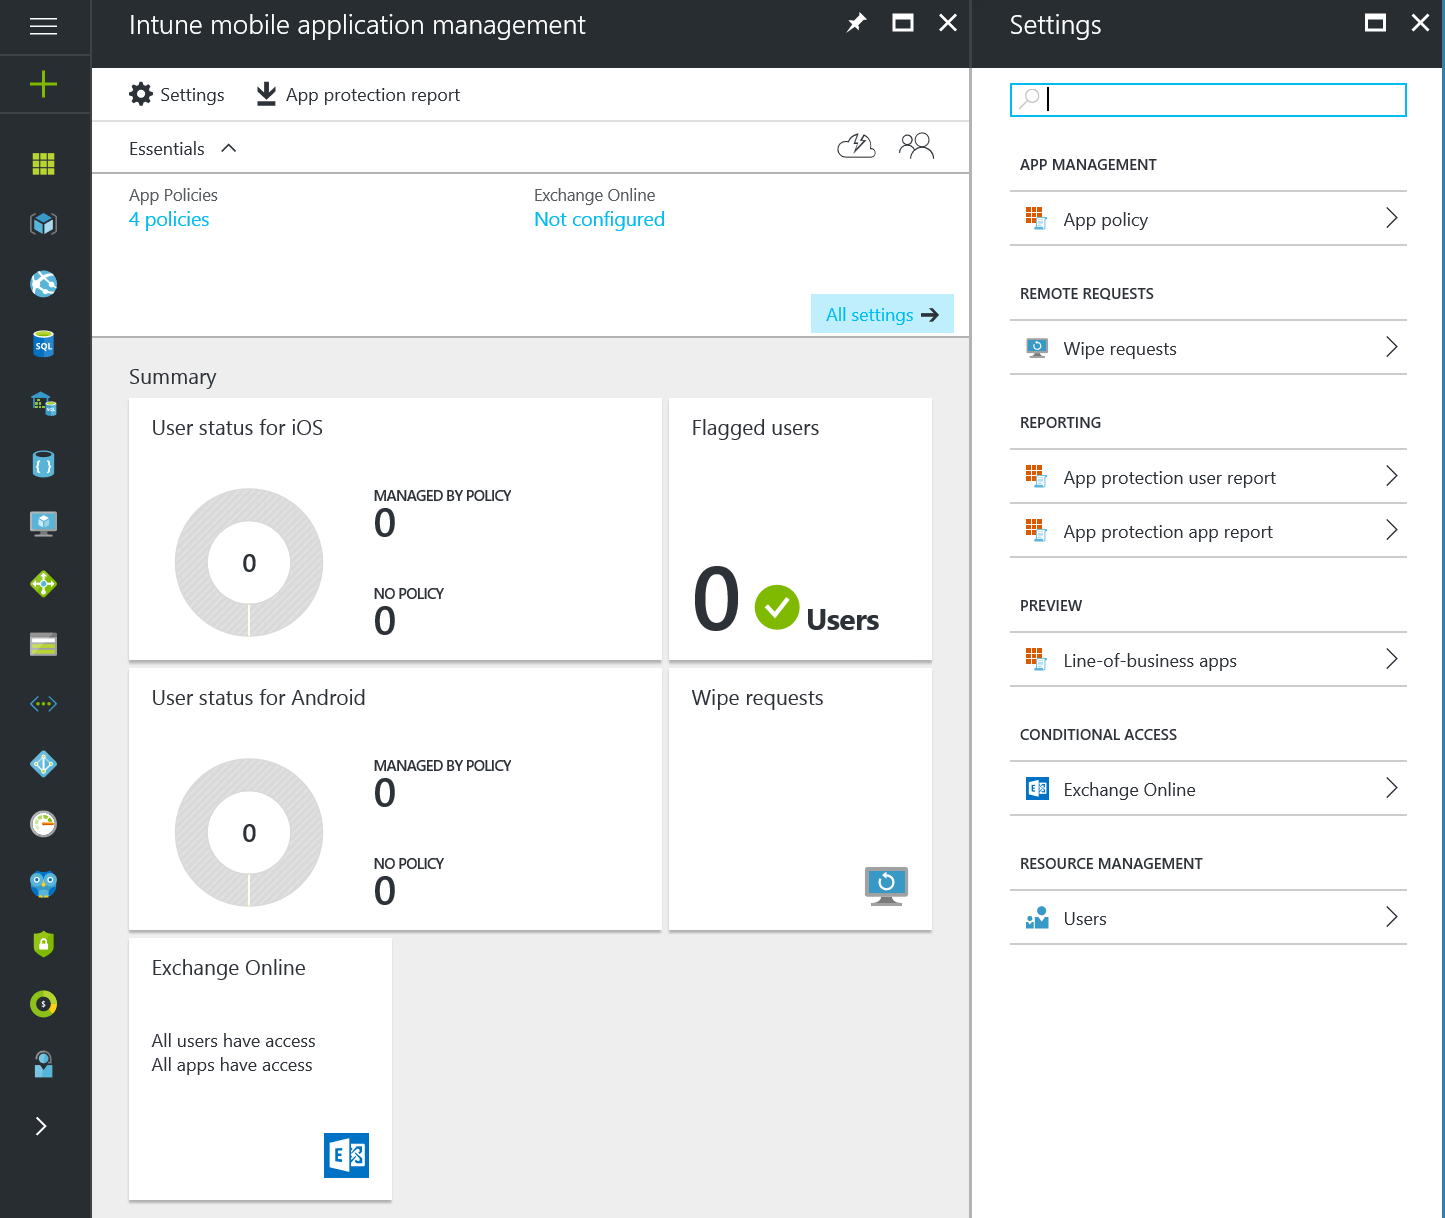Click chevron on App policy row
Screen dimensions: 1445x1218
[x=1391, y=218]
